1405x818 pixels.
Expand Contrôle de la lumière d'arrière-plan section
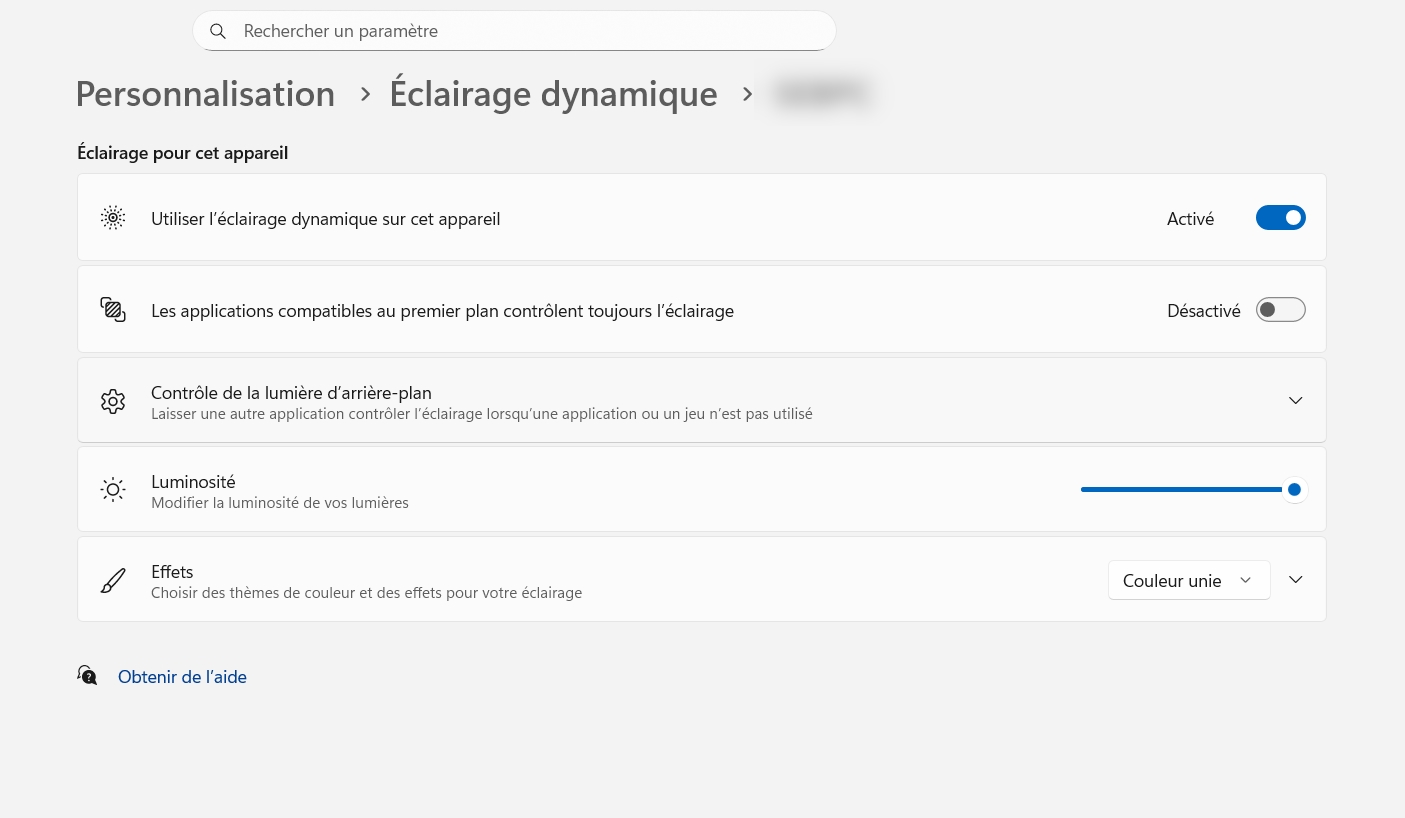pos(1295,401)
